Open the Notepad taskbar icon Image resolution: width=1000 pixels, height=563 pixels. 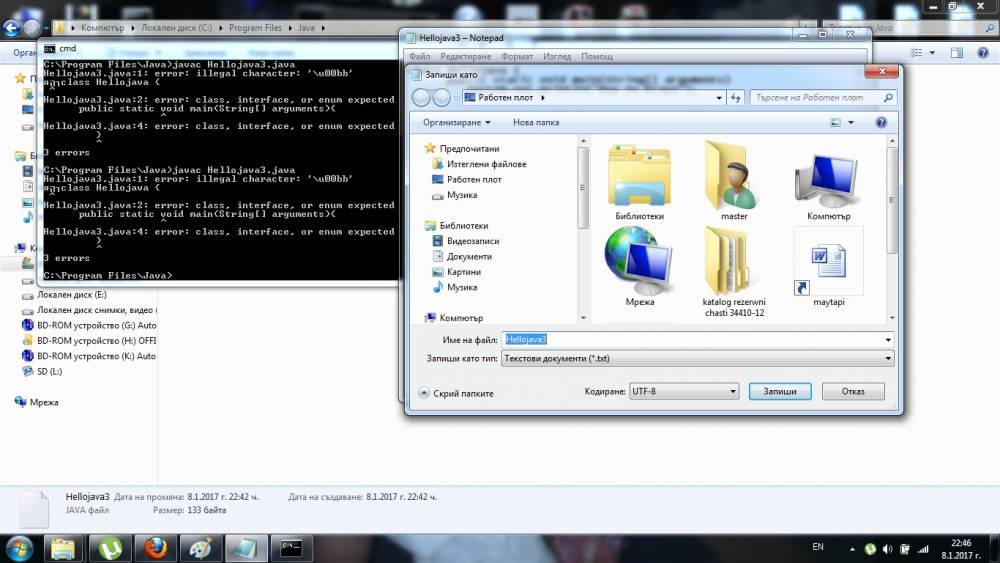[x=246, y=548]
